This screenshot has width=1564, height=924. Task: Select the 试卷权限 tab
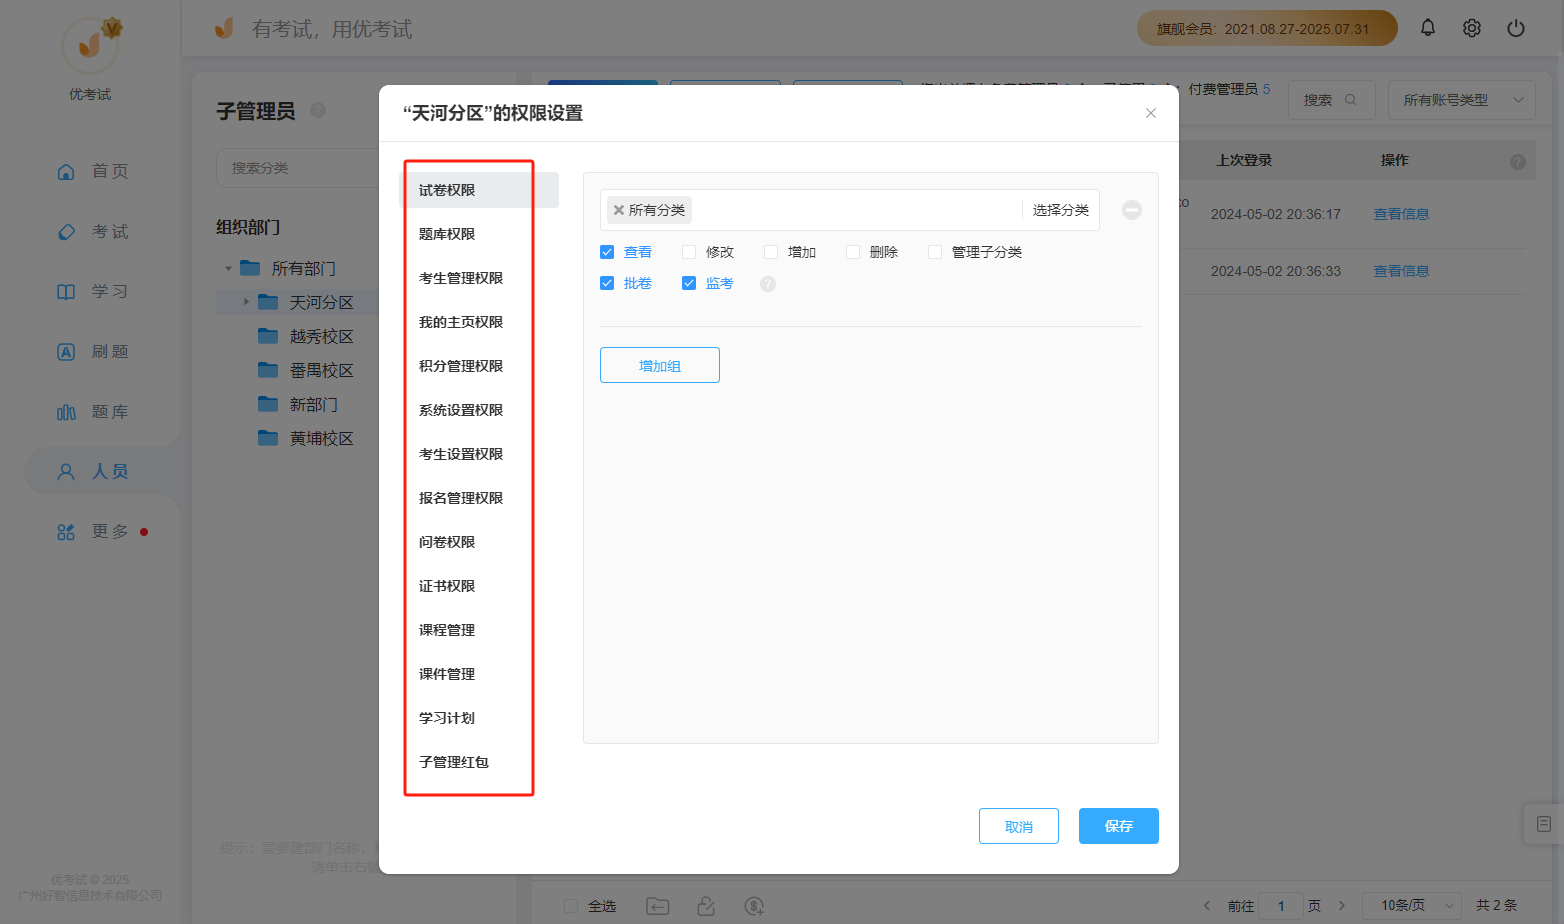point(479,190)
